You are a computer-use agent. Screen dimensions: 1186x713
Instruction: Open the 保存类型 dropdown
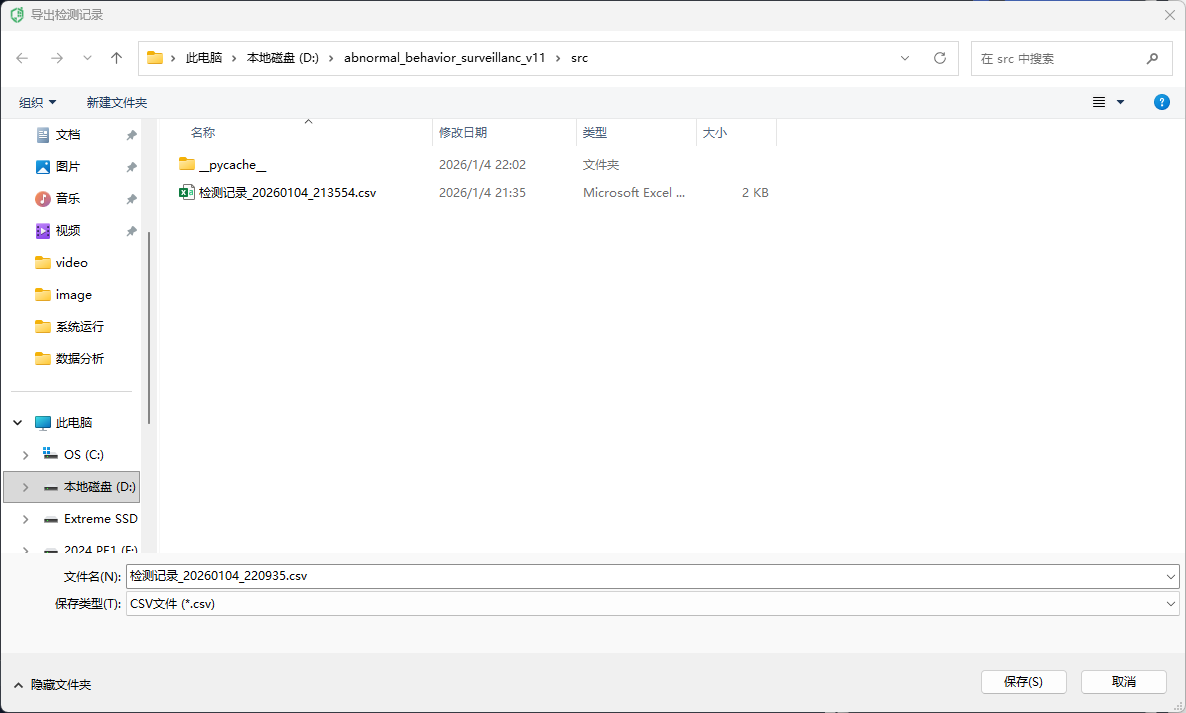click(1171, 604)
